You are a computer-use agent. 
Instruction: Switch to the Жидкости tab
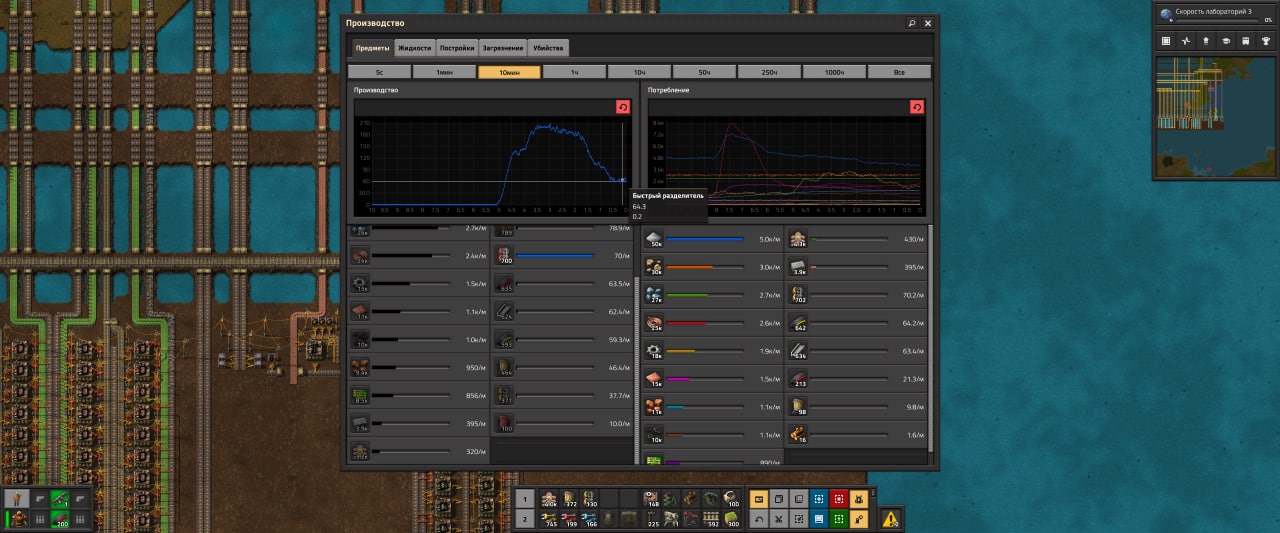[414, 48]
